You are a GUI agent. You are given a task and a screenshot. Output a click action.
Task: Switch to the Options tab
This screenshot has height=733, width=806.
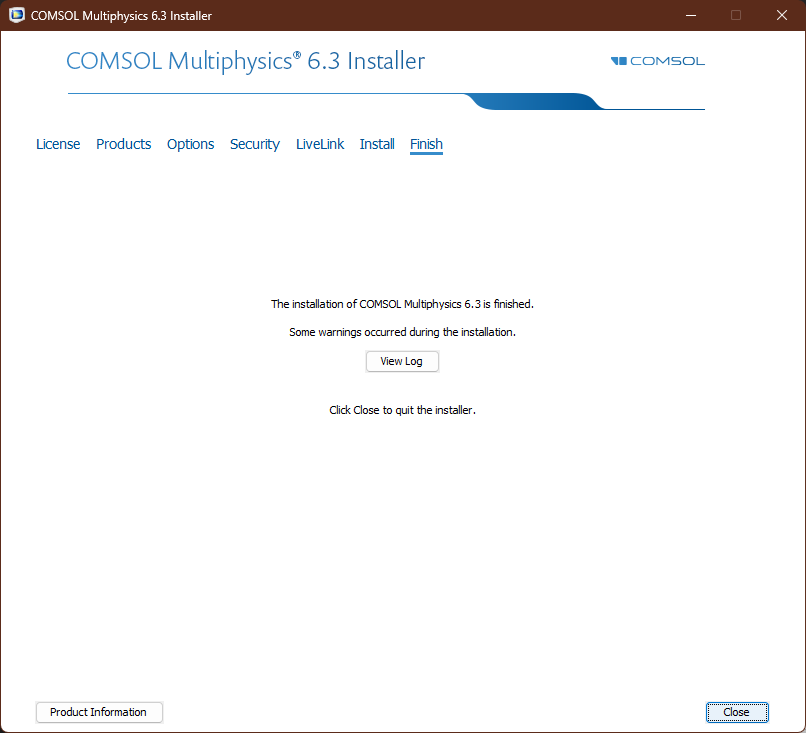[x=190, y=144]
